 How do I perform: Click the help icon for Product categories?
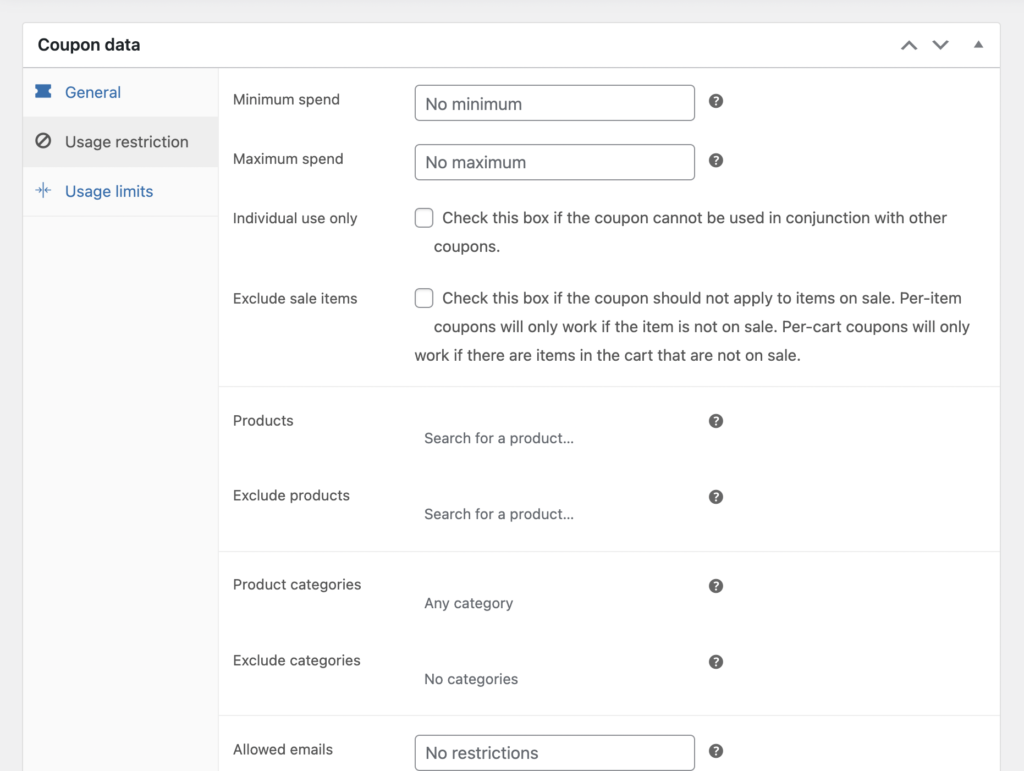(x=716, y=586)
